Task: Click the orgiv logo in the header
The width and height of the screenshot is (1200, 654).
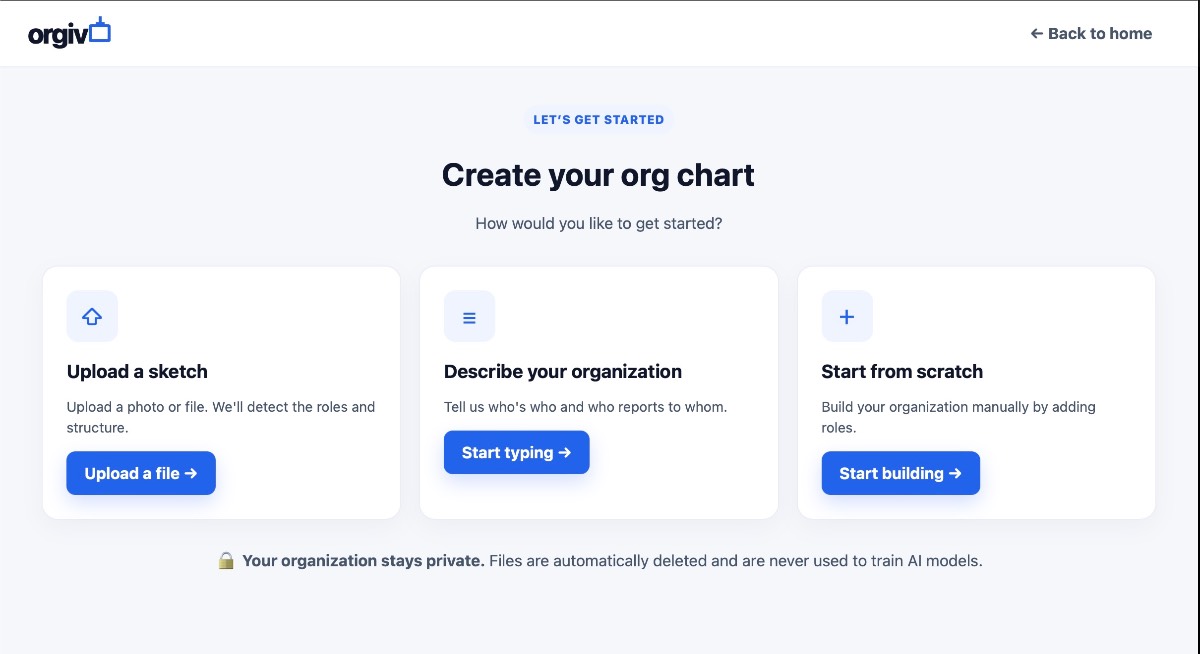Action: 69,32
